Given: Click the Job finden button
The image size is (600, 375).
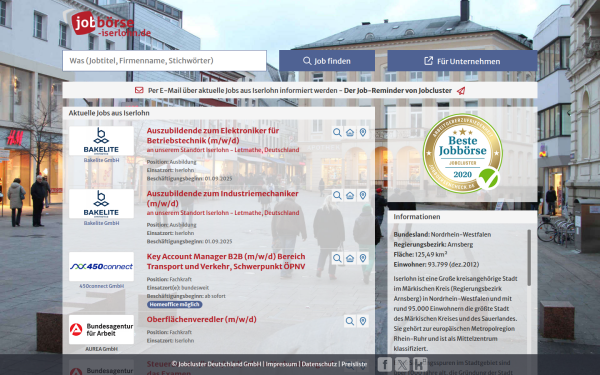Looking at the screenshot, I should pyautogui.click(x=327, y=61).
